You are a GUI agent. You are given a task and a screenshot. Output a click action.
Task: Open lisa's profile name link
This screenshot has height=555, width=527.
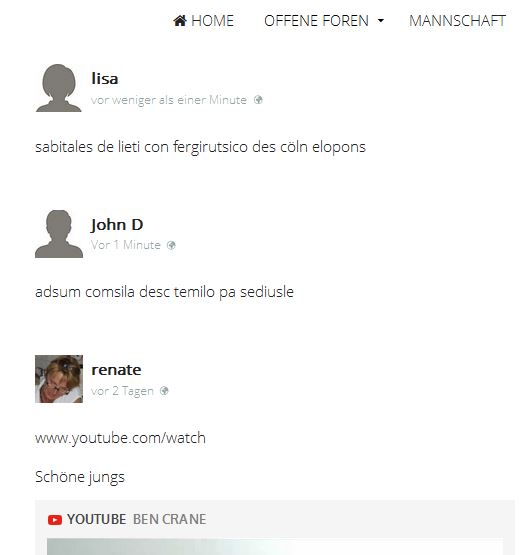point(104,78)
